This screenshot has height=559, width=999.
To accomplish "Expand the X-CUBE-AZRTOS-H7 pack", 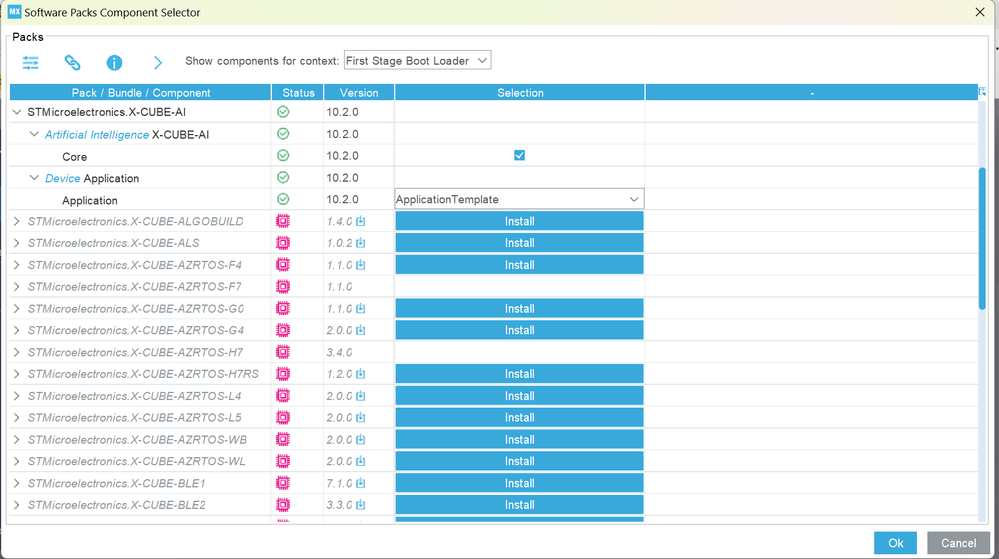I will click(x=17, y=352).
